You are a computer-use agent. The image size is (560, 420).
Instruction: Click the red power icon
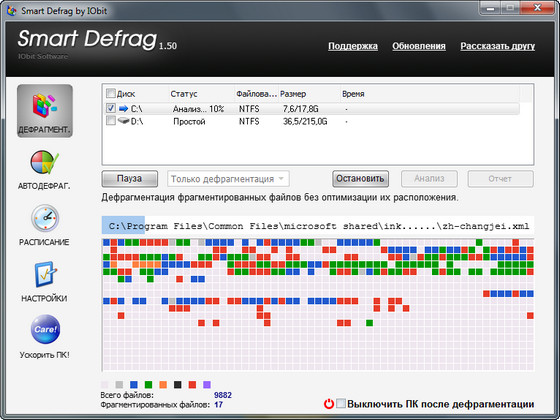click(x=329, y=404)
